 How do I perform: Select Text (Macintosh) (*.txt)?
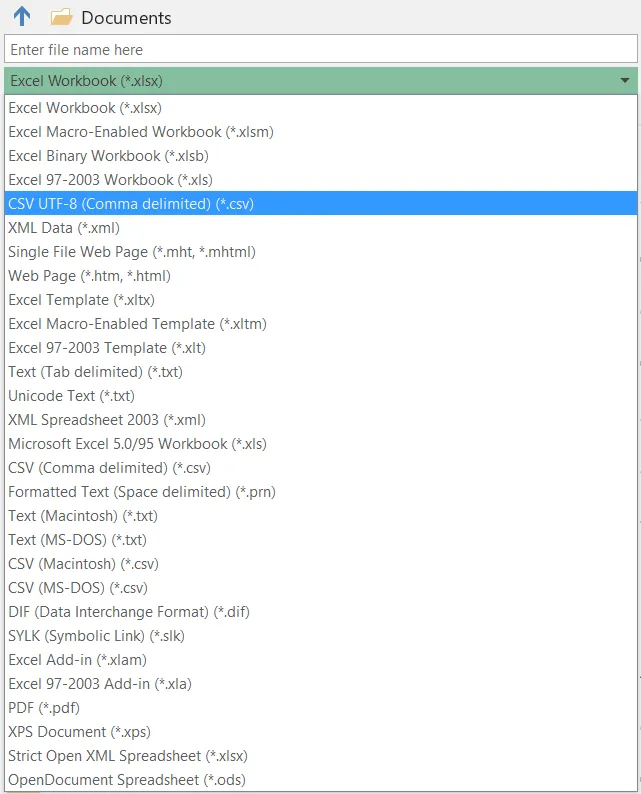pyautogui.click(x=320, y=515)
